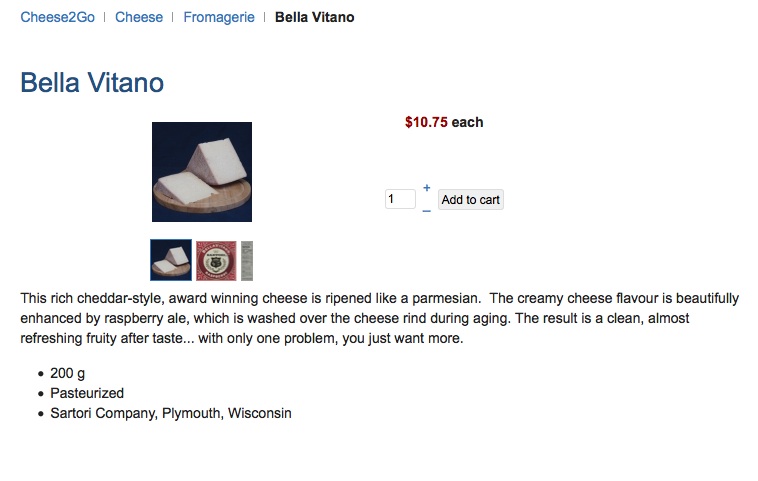The width and height of the screenshot is (758, 481).
Task: Click the plus icon to increase quantity
Action: tap(427, 188)
